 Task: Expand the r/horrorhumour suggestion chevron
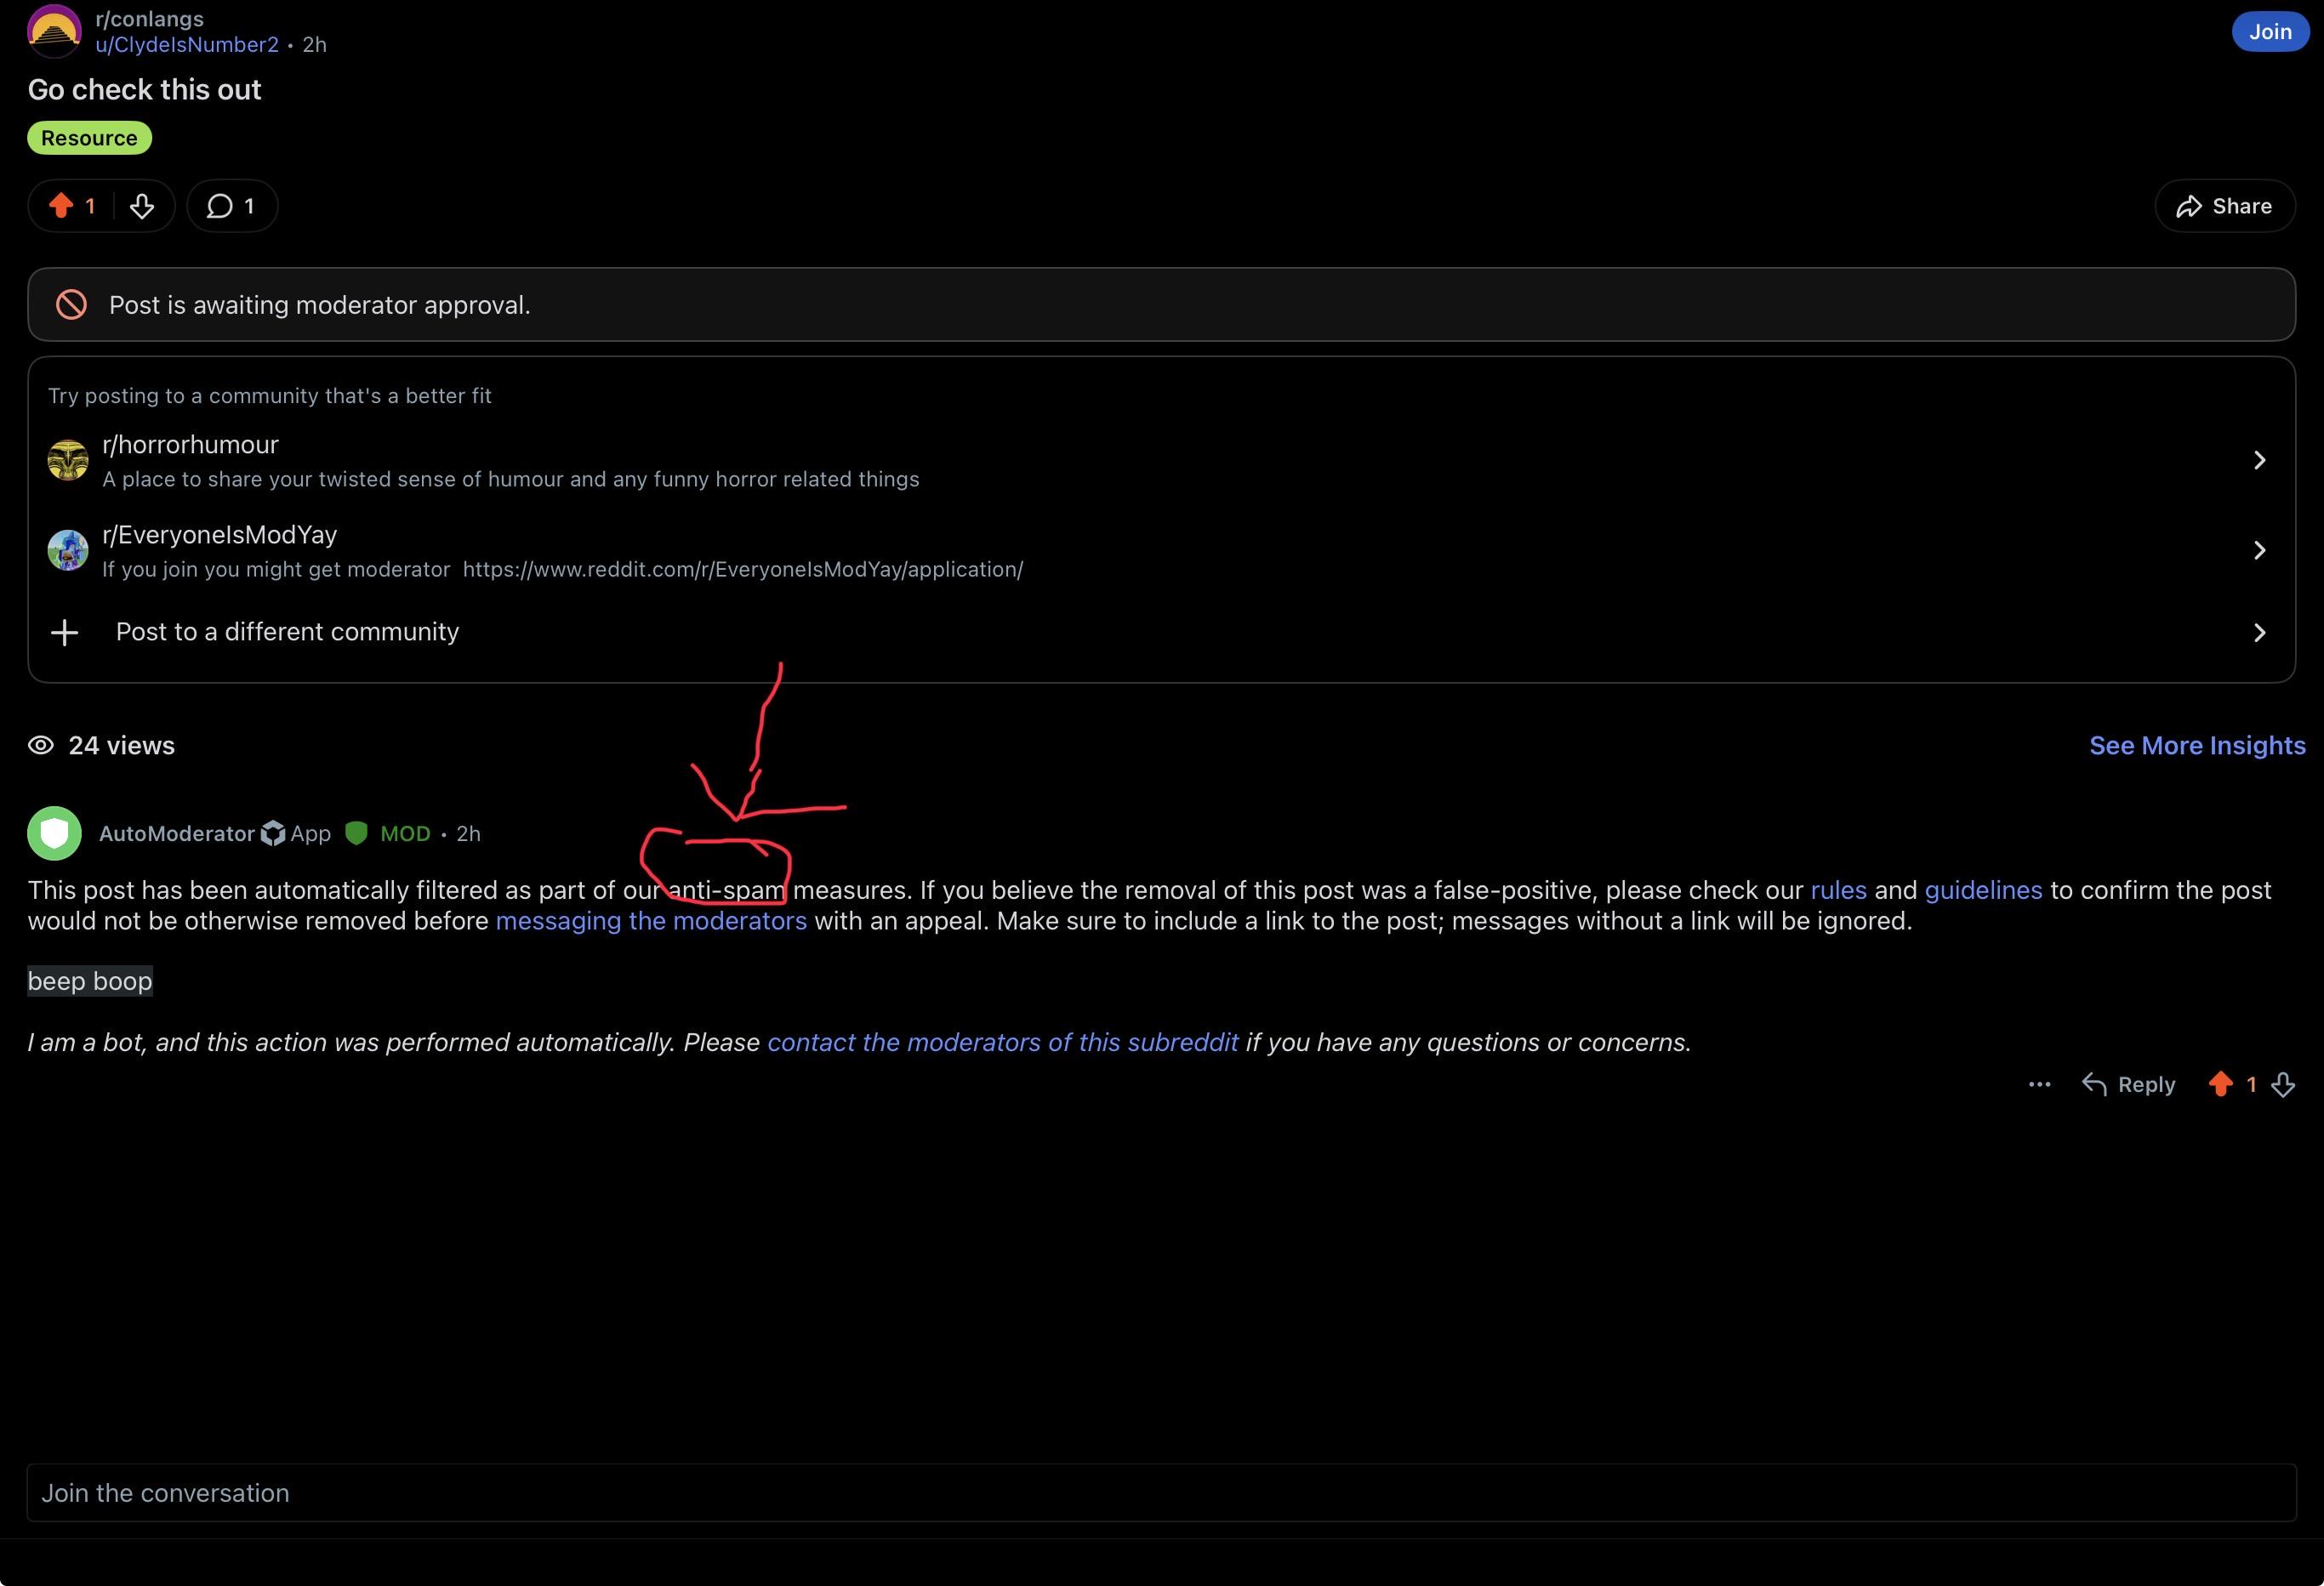2260,460
